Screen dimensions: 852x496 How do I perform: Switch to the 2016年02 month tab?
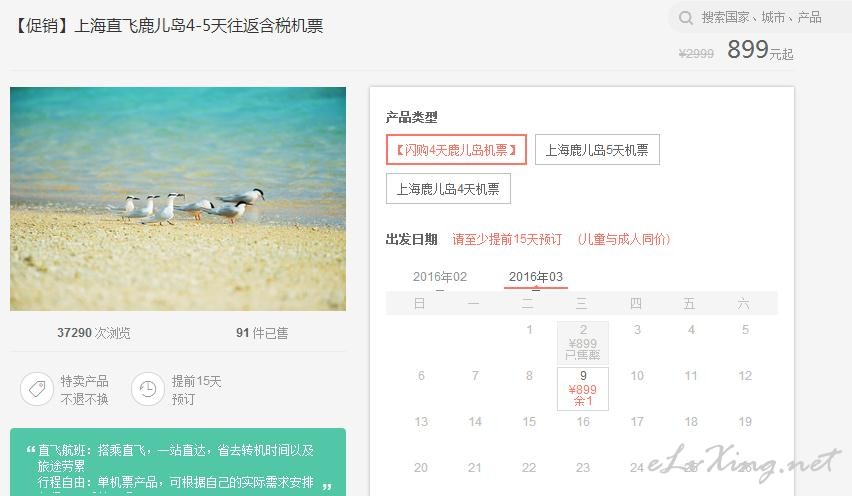click(x=440, y=277)
